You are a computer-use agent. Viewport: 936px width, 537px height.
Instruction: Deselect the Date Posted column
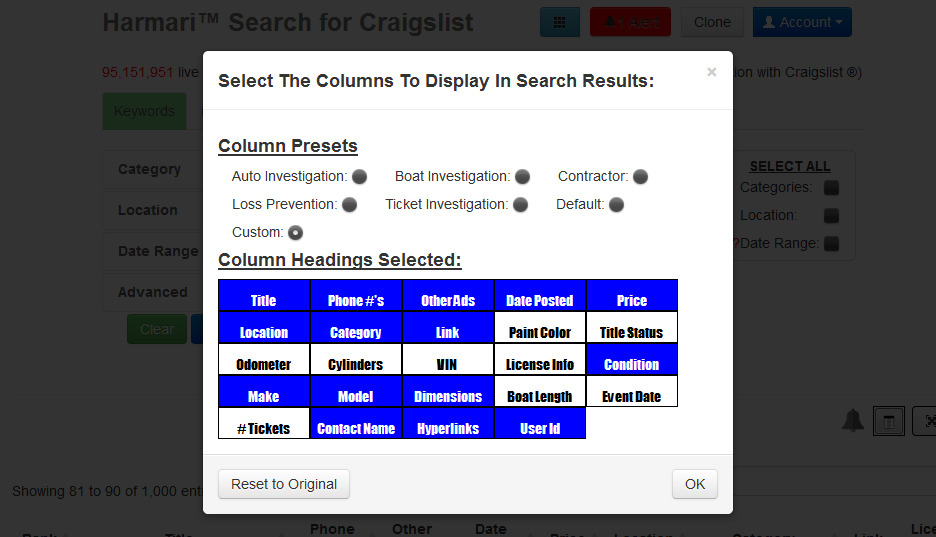[540, 296]
